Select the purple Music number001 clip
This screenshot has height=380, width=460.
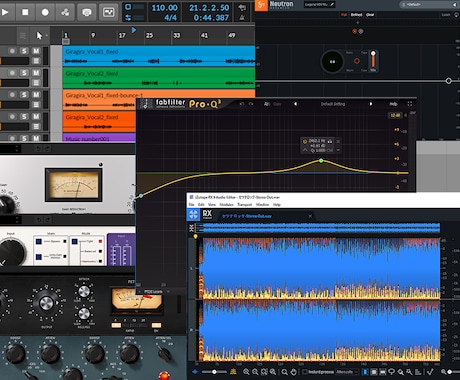pyautogui.click(x=99, y=138)
